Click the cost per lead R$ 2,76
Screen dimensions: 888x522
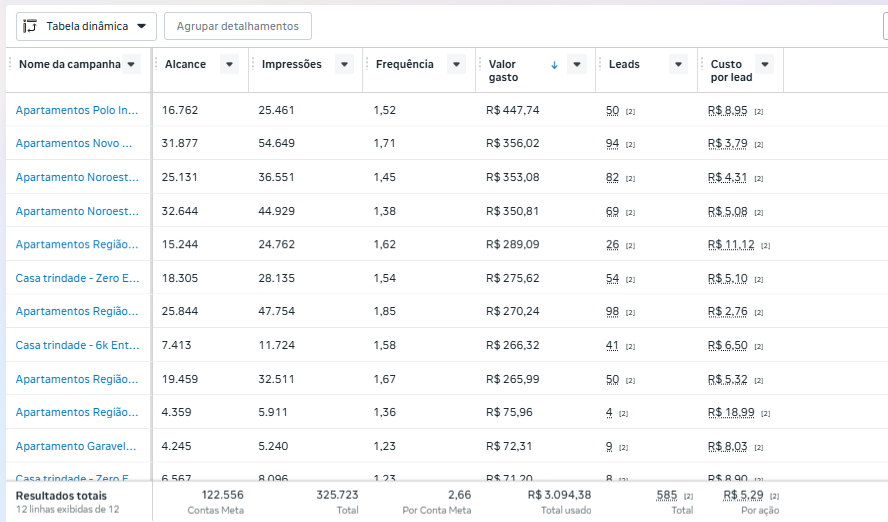(x=728, y=311)
